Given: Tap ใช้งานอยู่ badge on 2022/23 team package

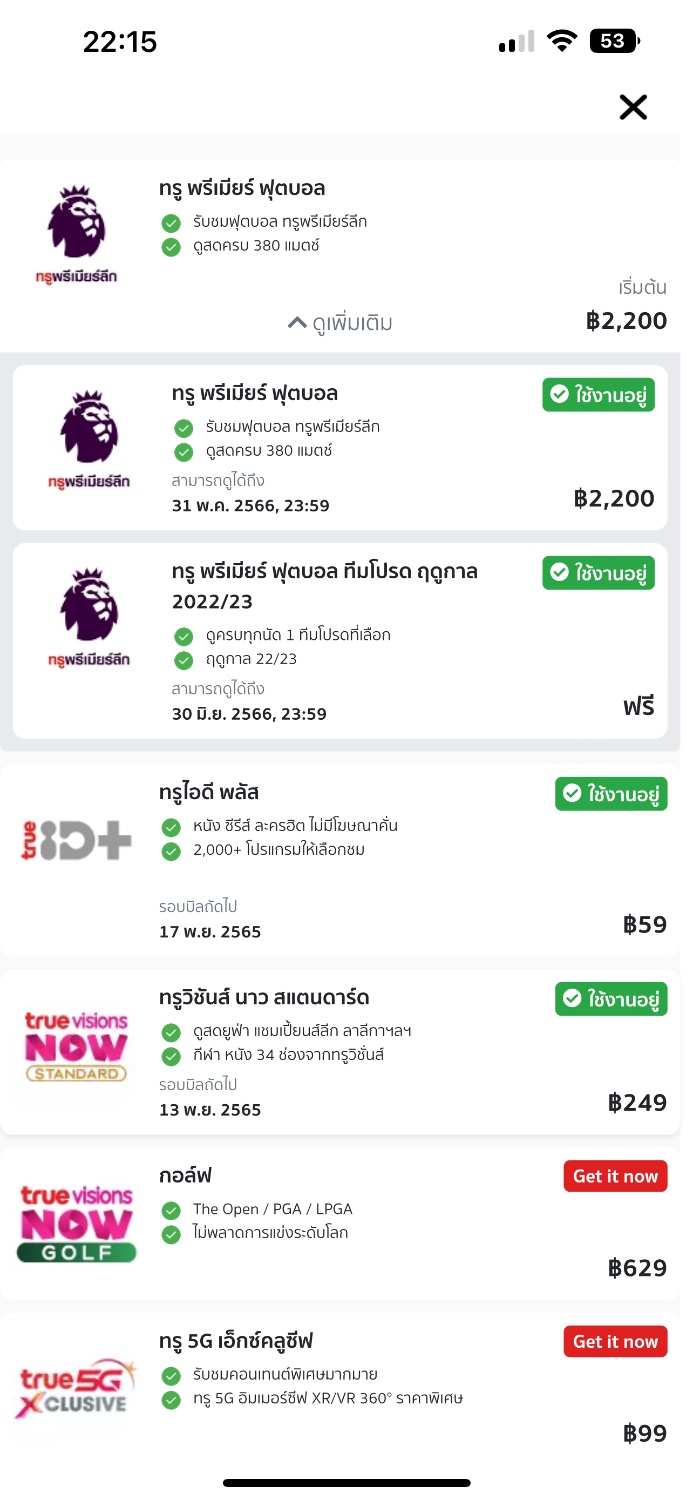Looking at the screenshot, I should (599, 573).
